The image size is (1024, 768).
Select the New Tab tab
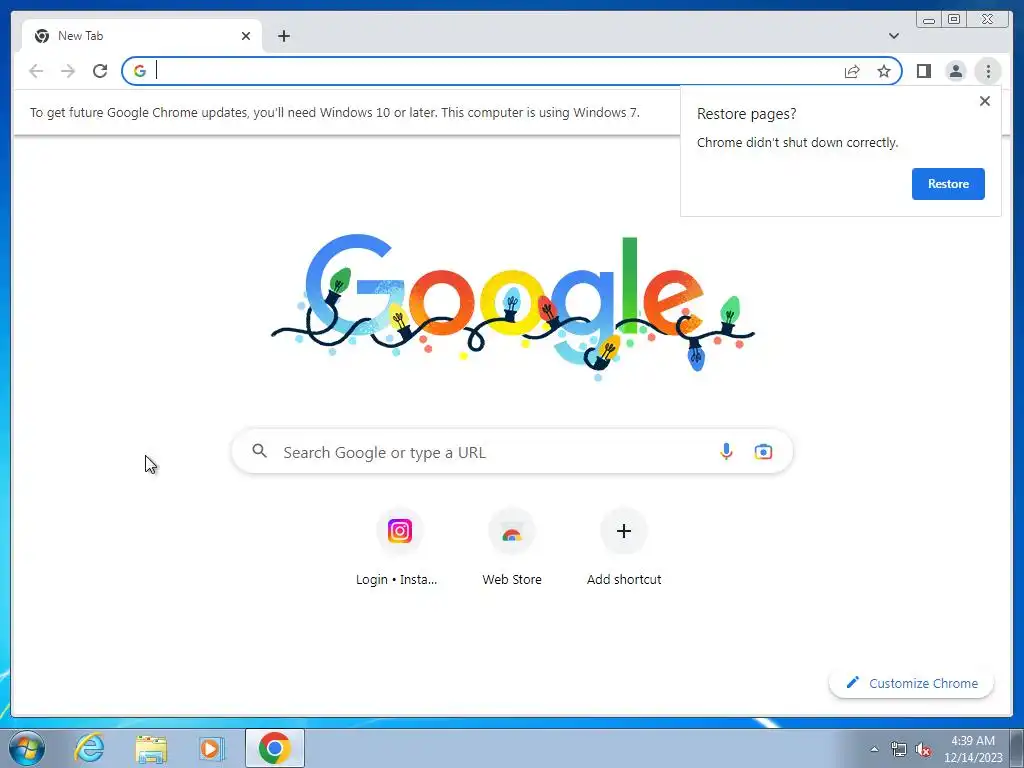tap(142, 36)
